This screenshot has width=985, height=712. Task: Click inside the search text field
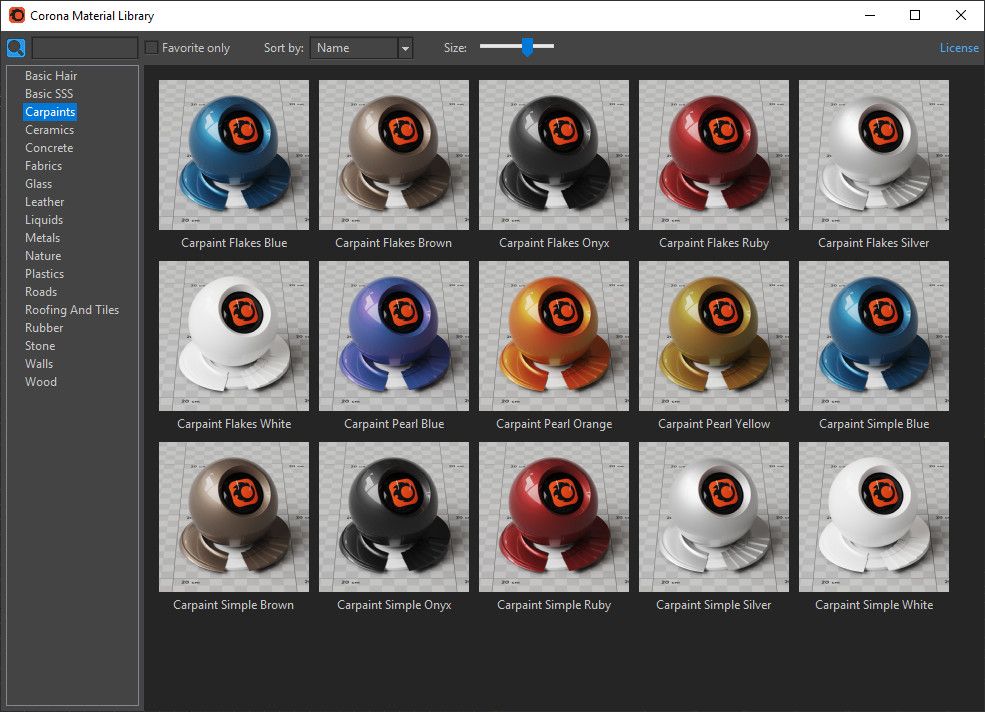point(85,48)
